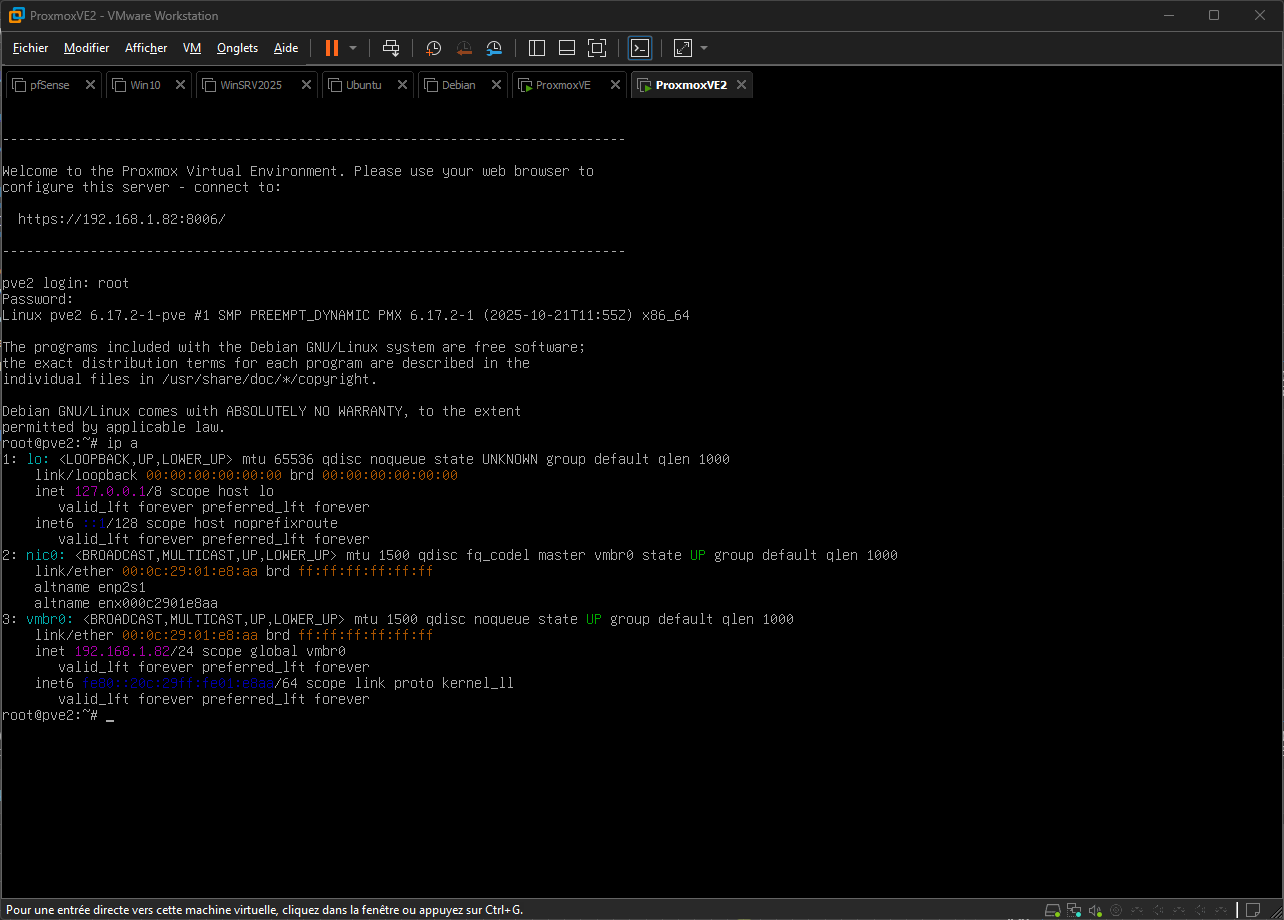Screen dimensions: 1284x920
Task: Click the network adapter status icon
Action: (1074, 910)
